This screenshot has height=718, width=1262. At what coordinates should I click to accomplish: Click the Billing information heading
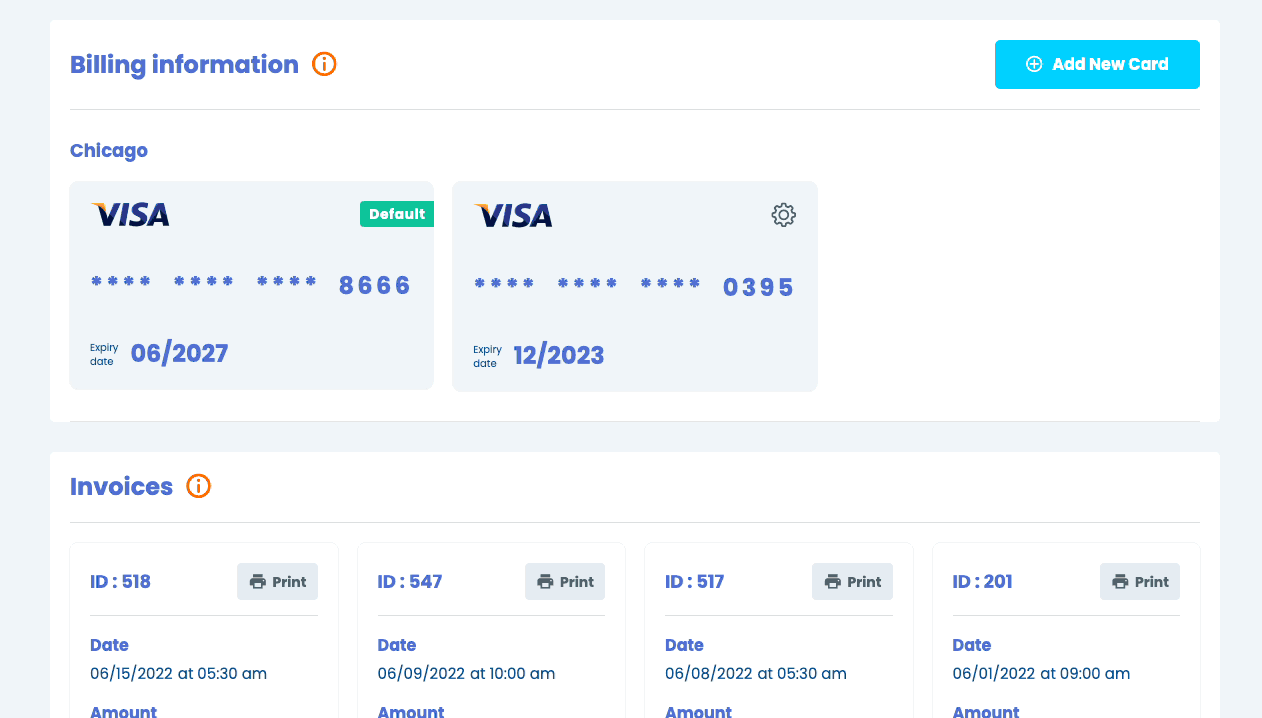(x=184, y=65)
